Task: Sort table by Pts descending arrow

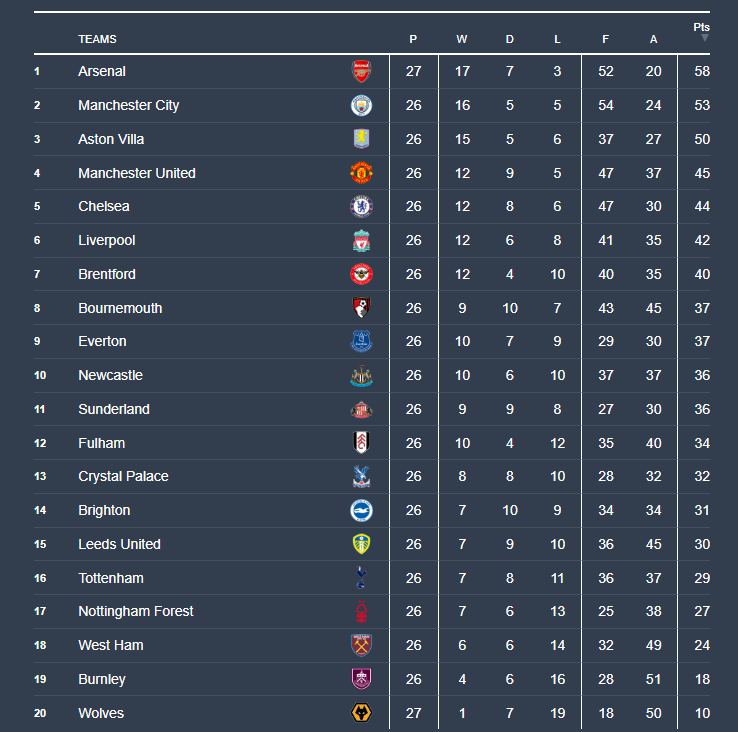Action: [704, 38]
